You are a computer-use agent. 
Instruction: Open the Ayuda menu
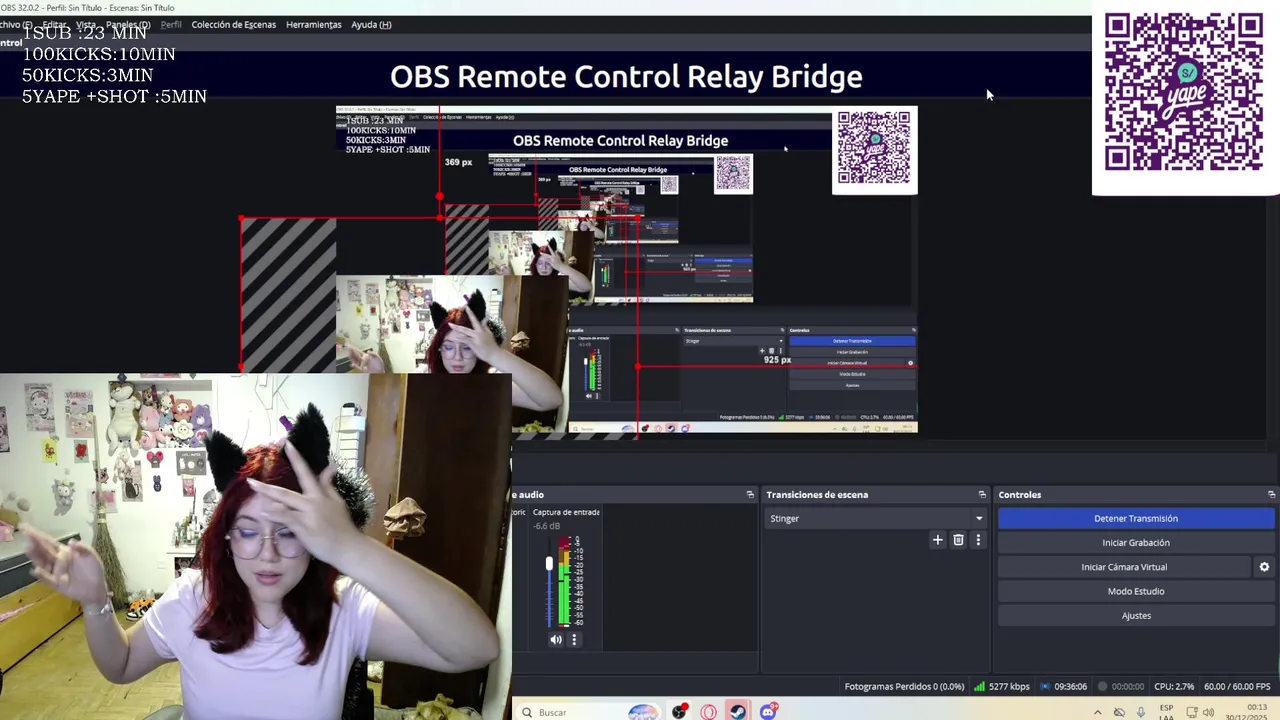click(371, 25)
